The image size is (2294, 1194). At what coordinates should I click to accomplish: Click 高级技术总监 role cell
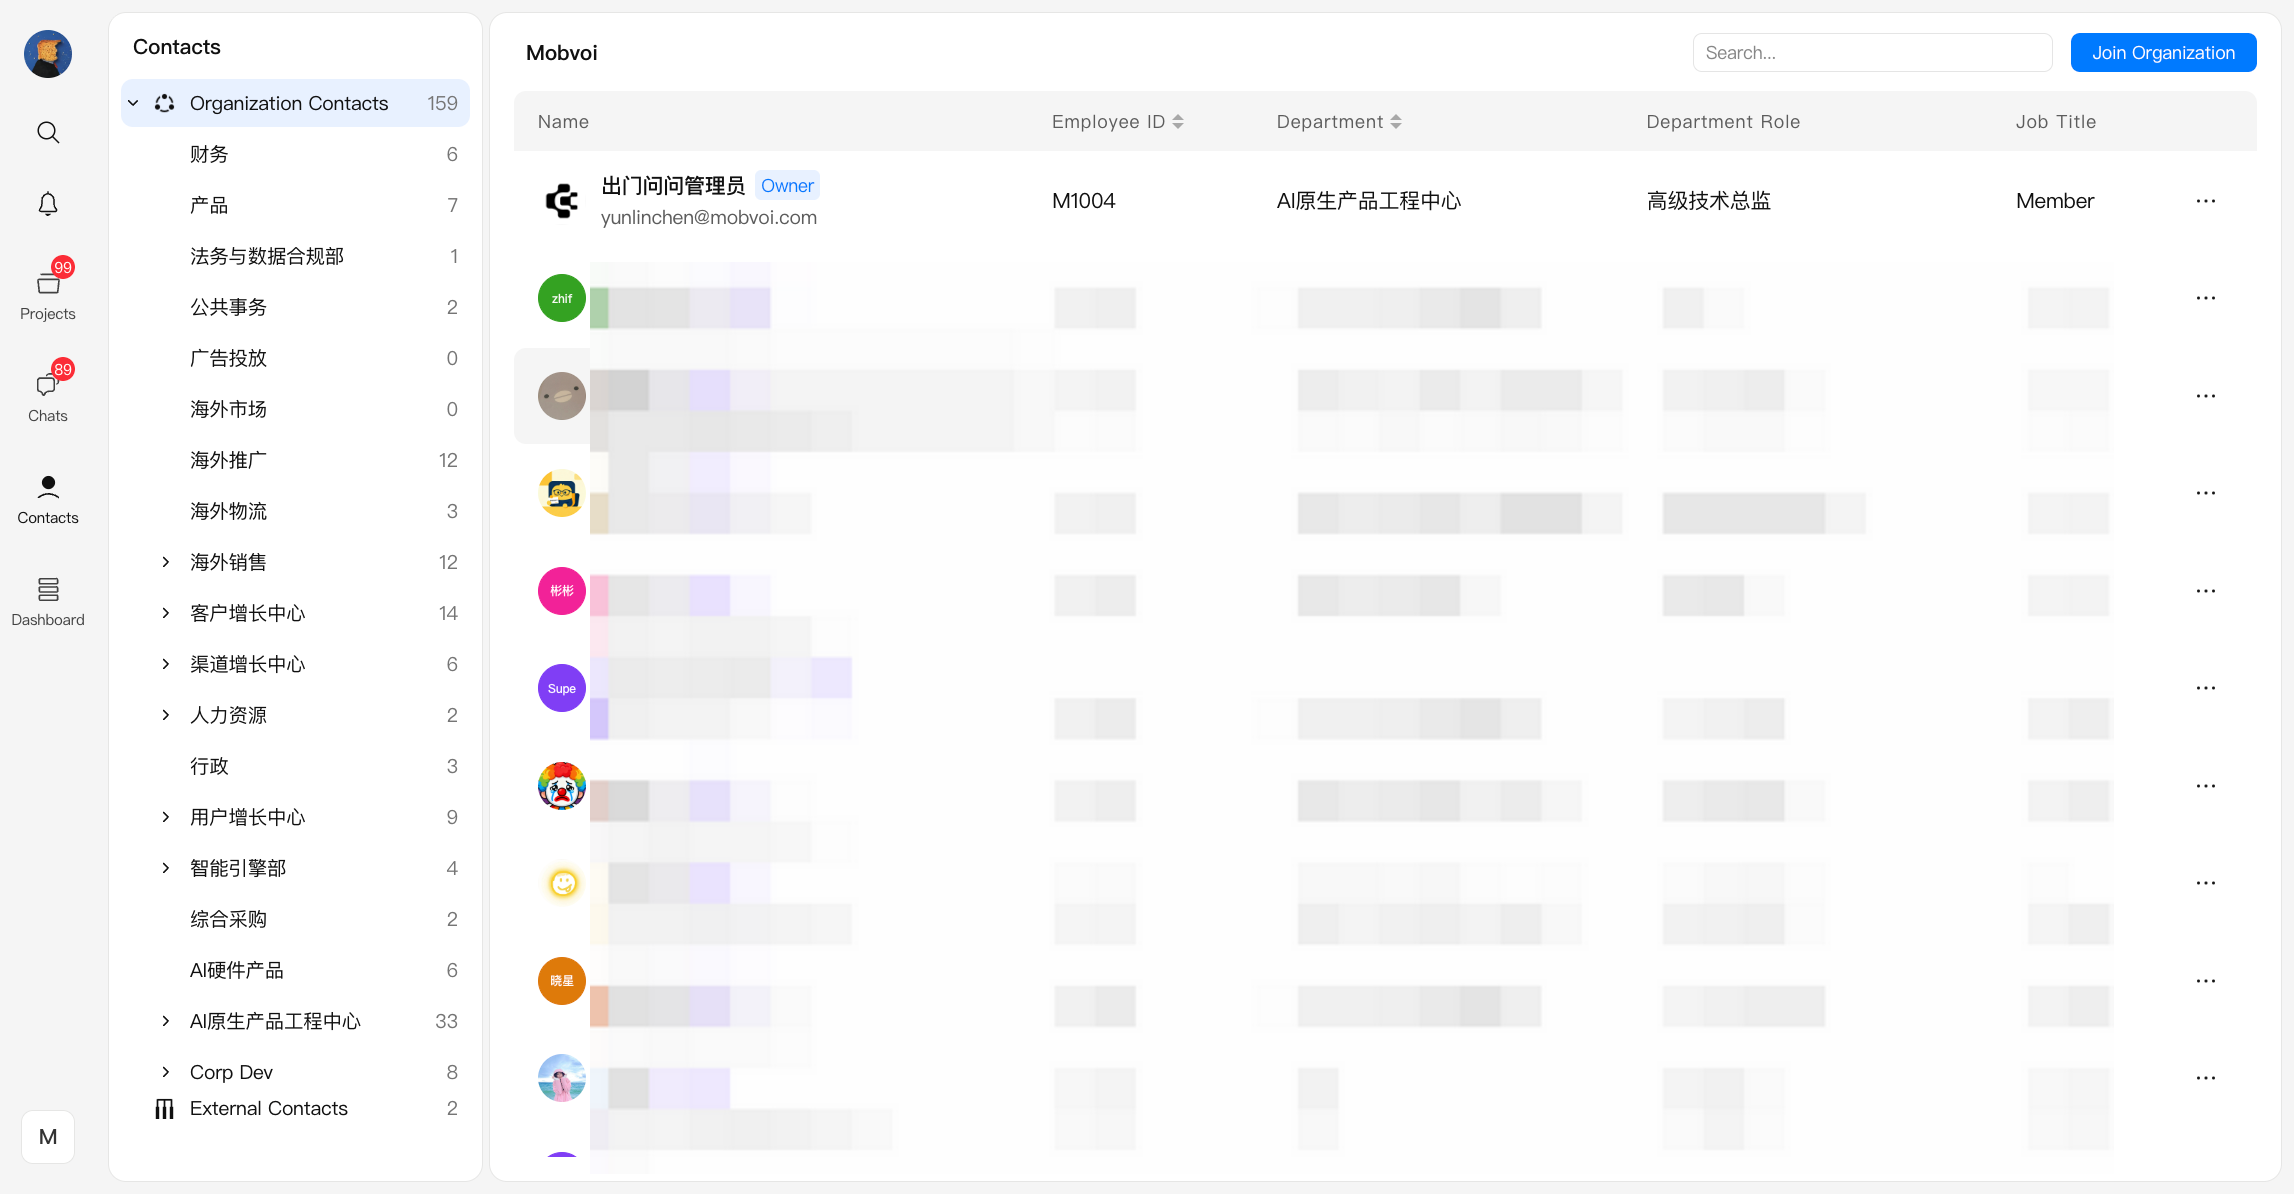pyautogui.click(x=1708, y=201)
